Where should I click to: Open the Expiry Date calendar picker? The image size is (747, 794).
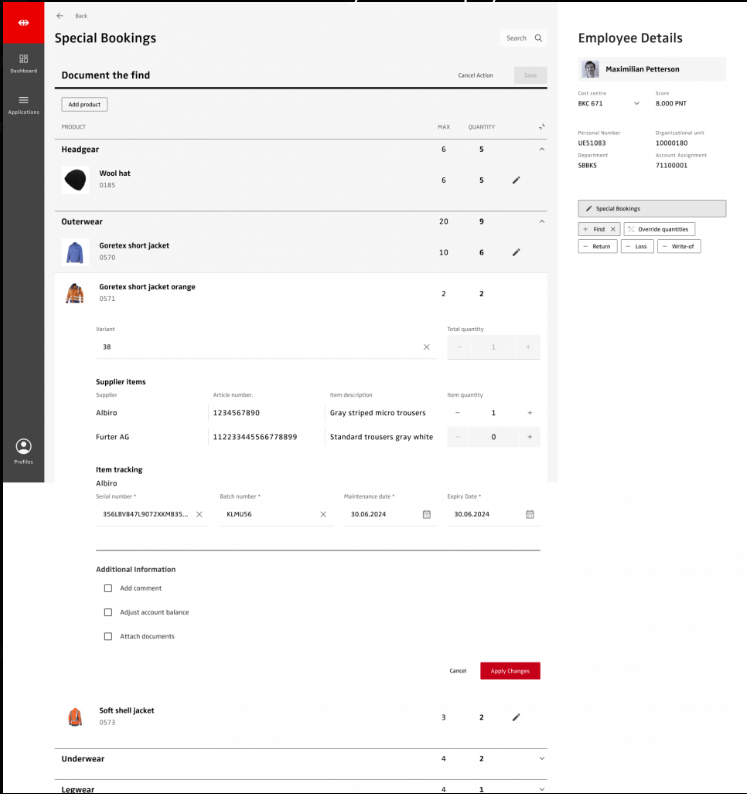[530, 514]
